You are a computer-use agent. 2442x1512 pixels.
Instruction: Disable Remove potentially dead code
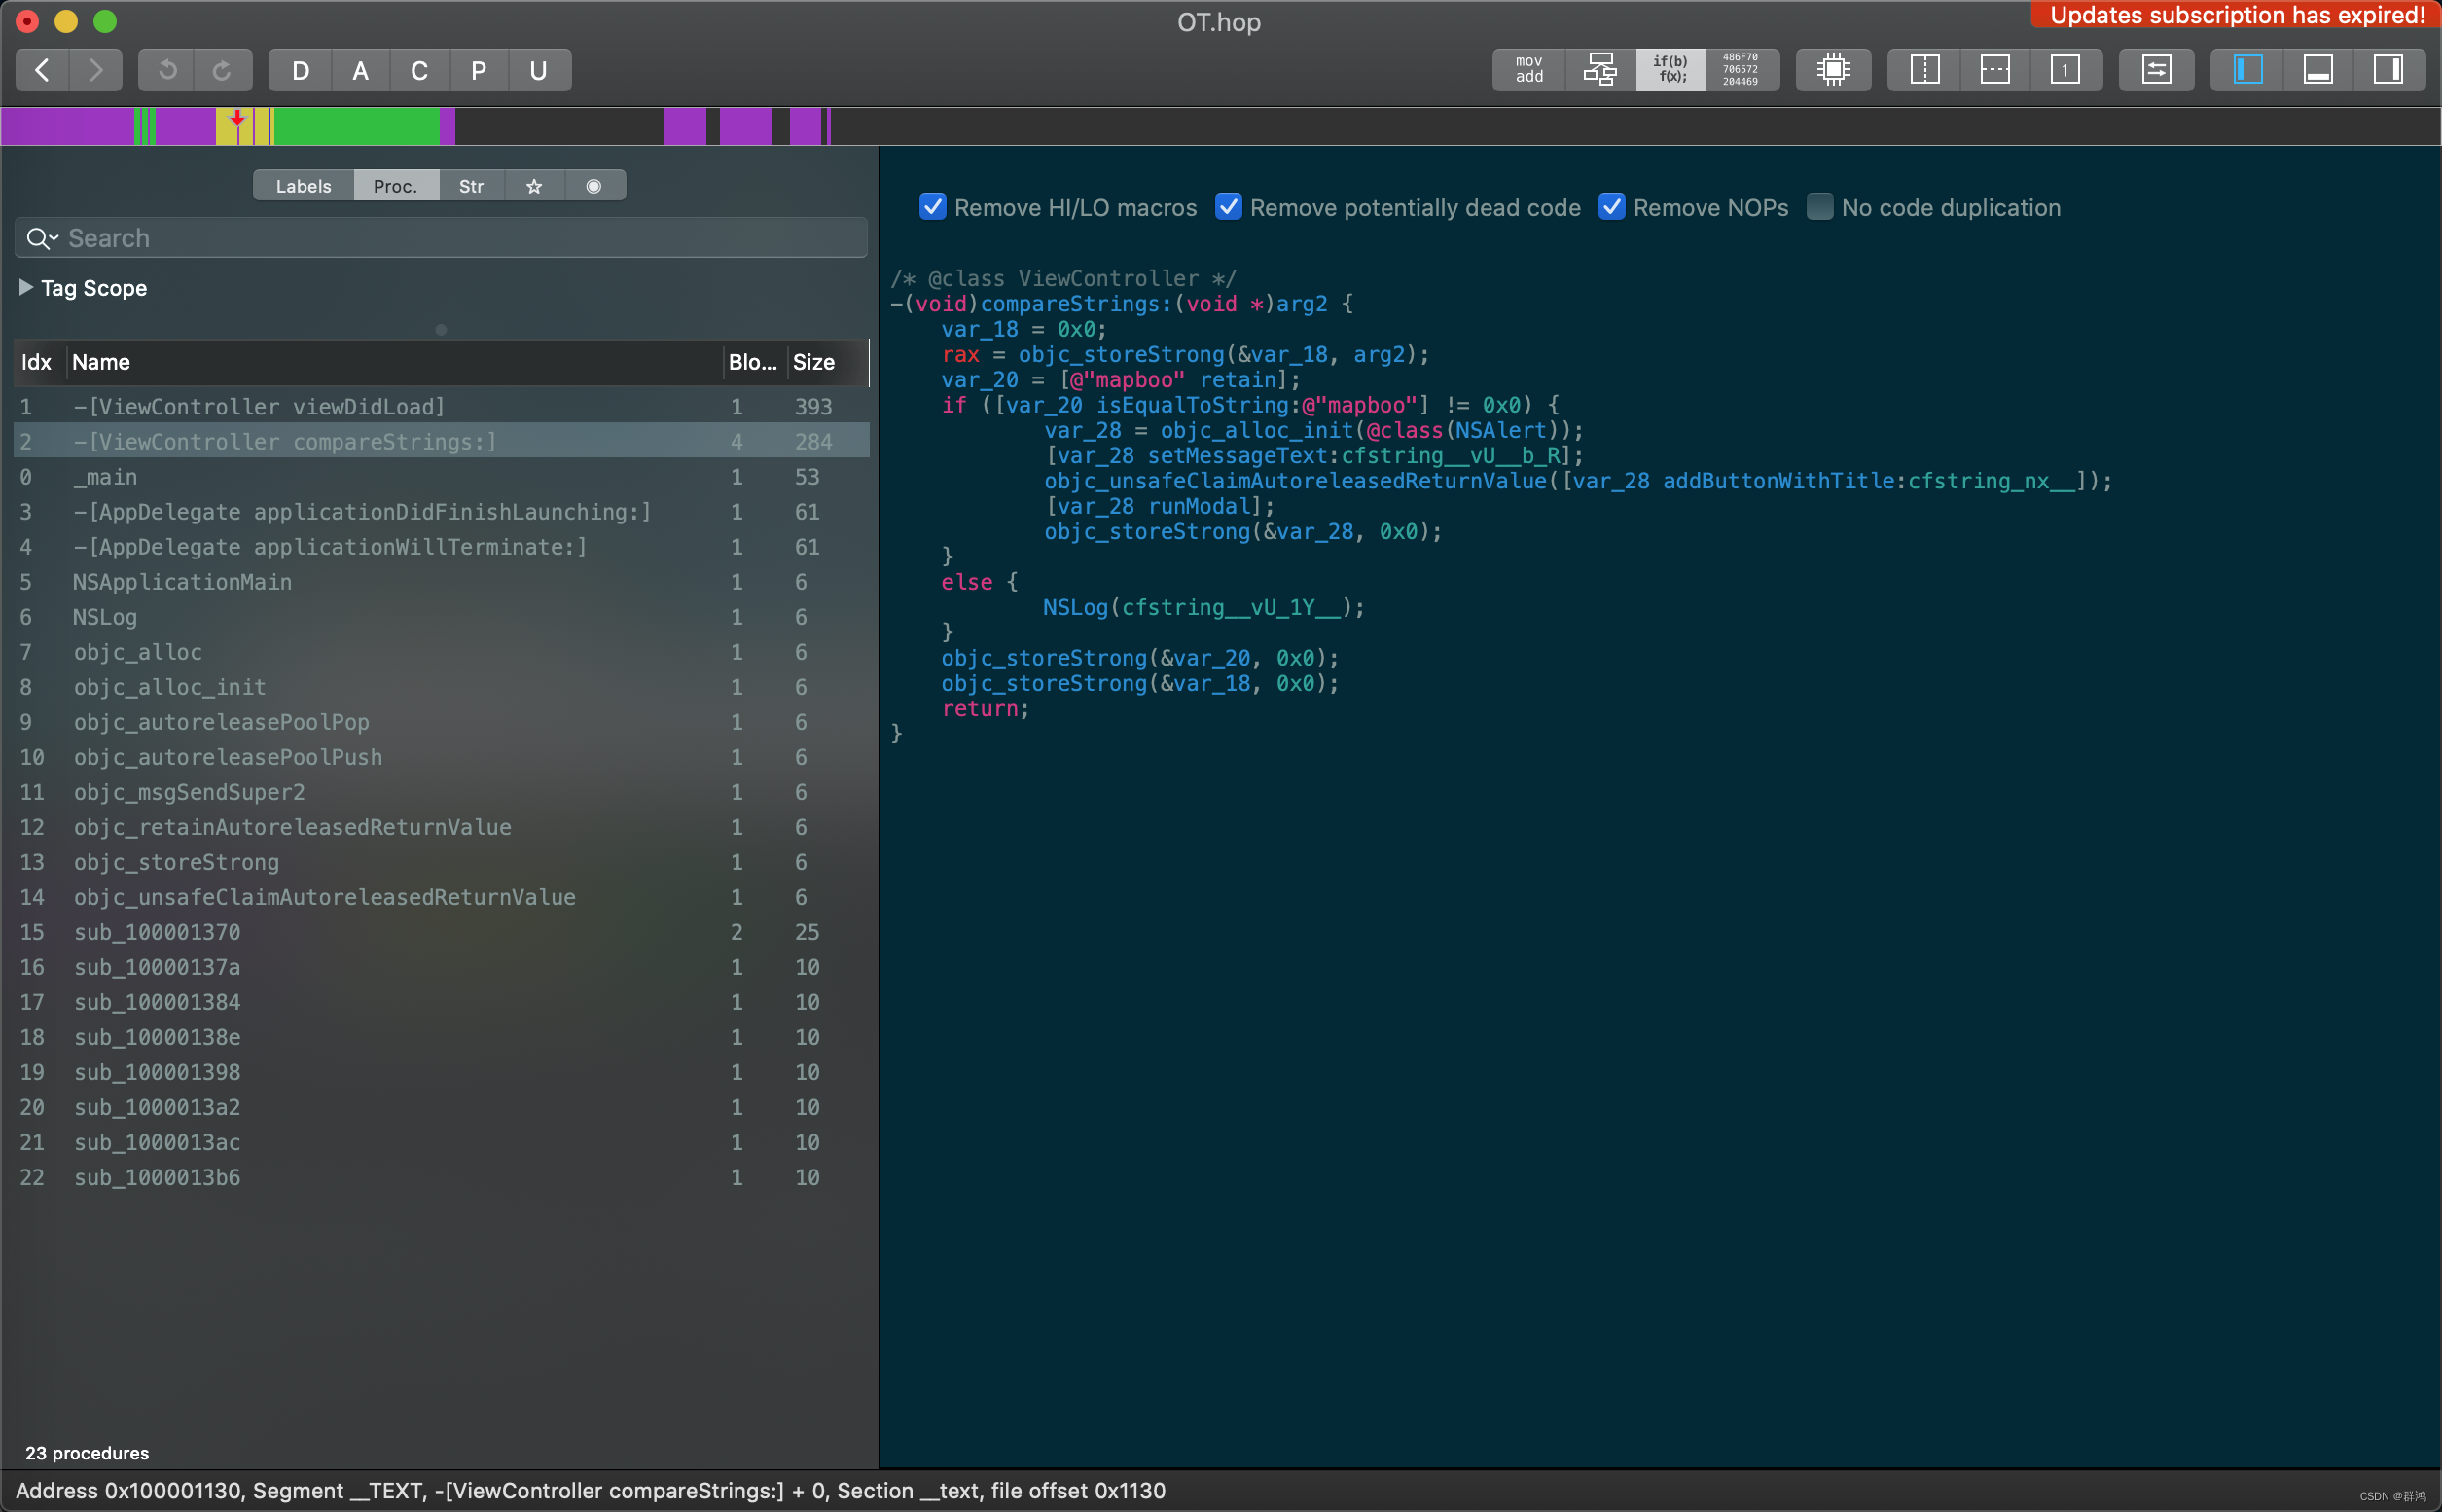[1228, 207]
